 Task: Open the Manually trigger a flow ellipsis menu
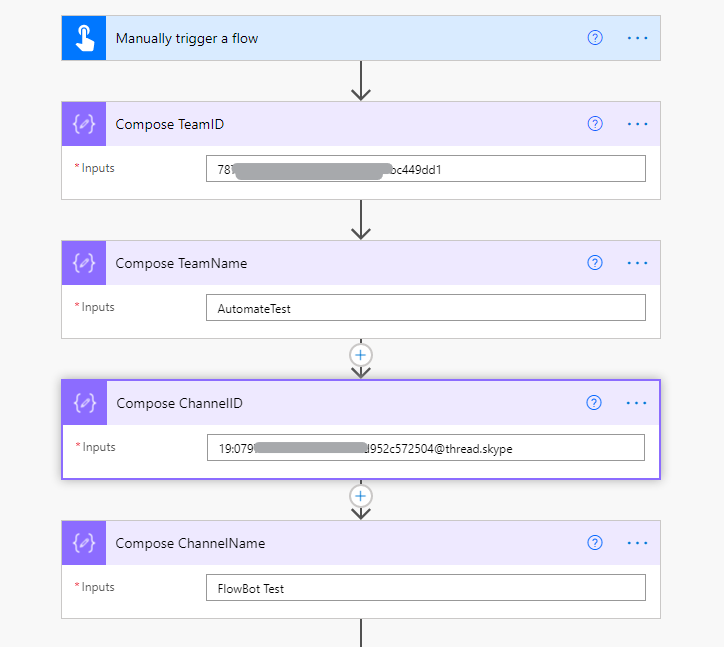[x=637, y=38]
